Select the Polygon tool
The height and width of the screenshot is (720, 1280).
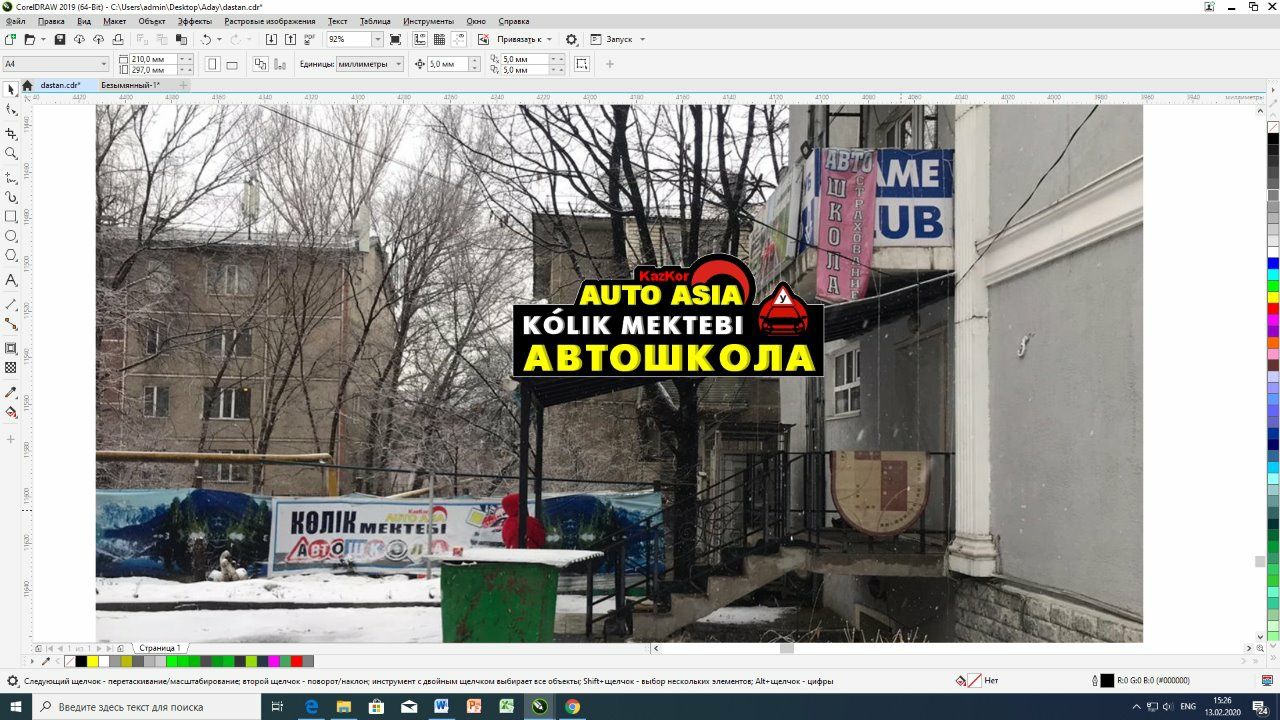pos(11,256)
